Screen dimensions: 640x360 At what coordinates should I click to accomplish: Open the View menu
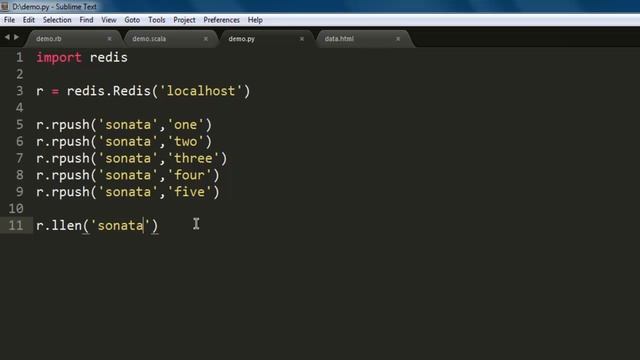[x=109, y=20]
